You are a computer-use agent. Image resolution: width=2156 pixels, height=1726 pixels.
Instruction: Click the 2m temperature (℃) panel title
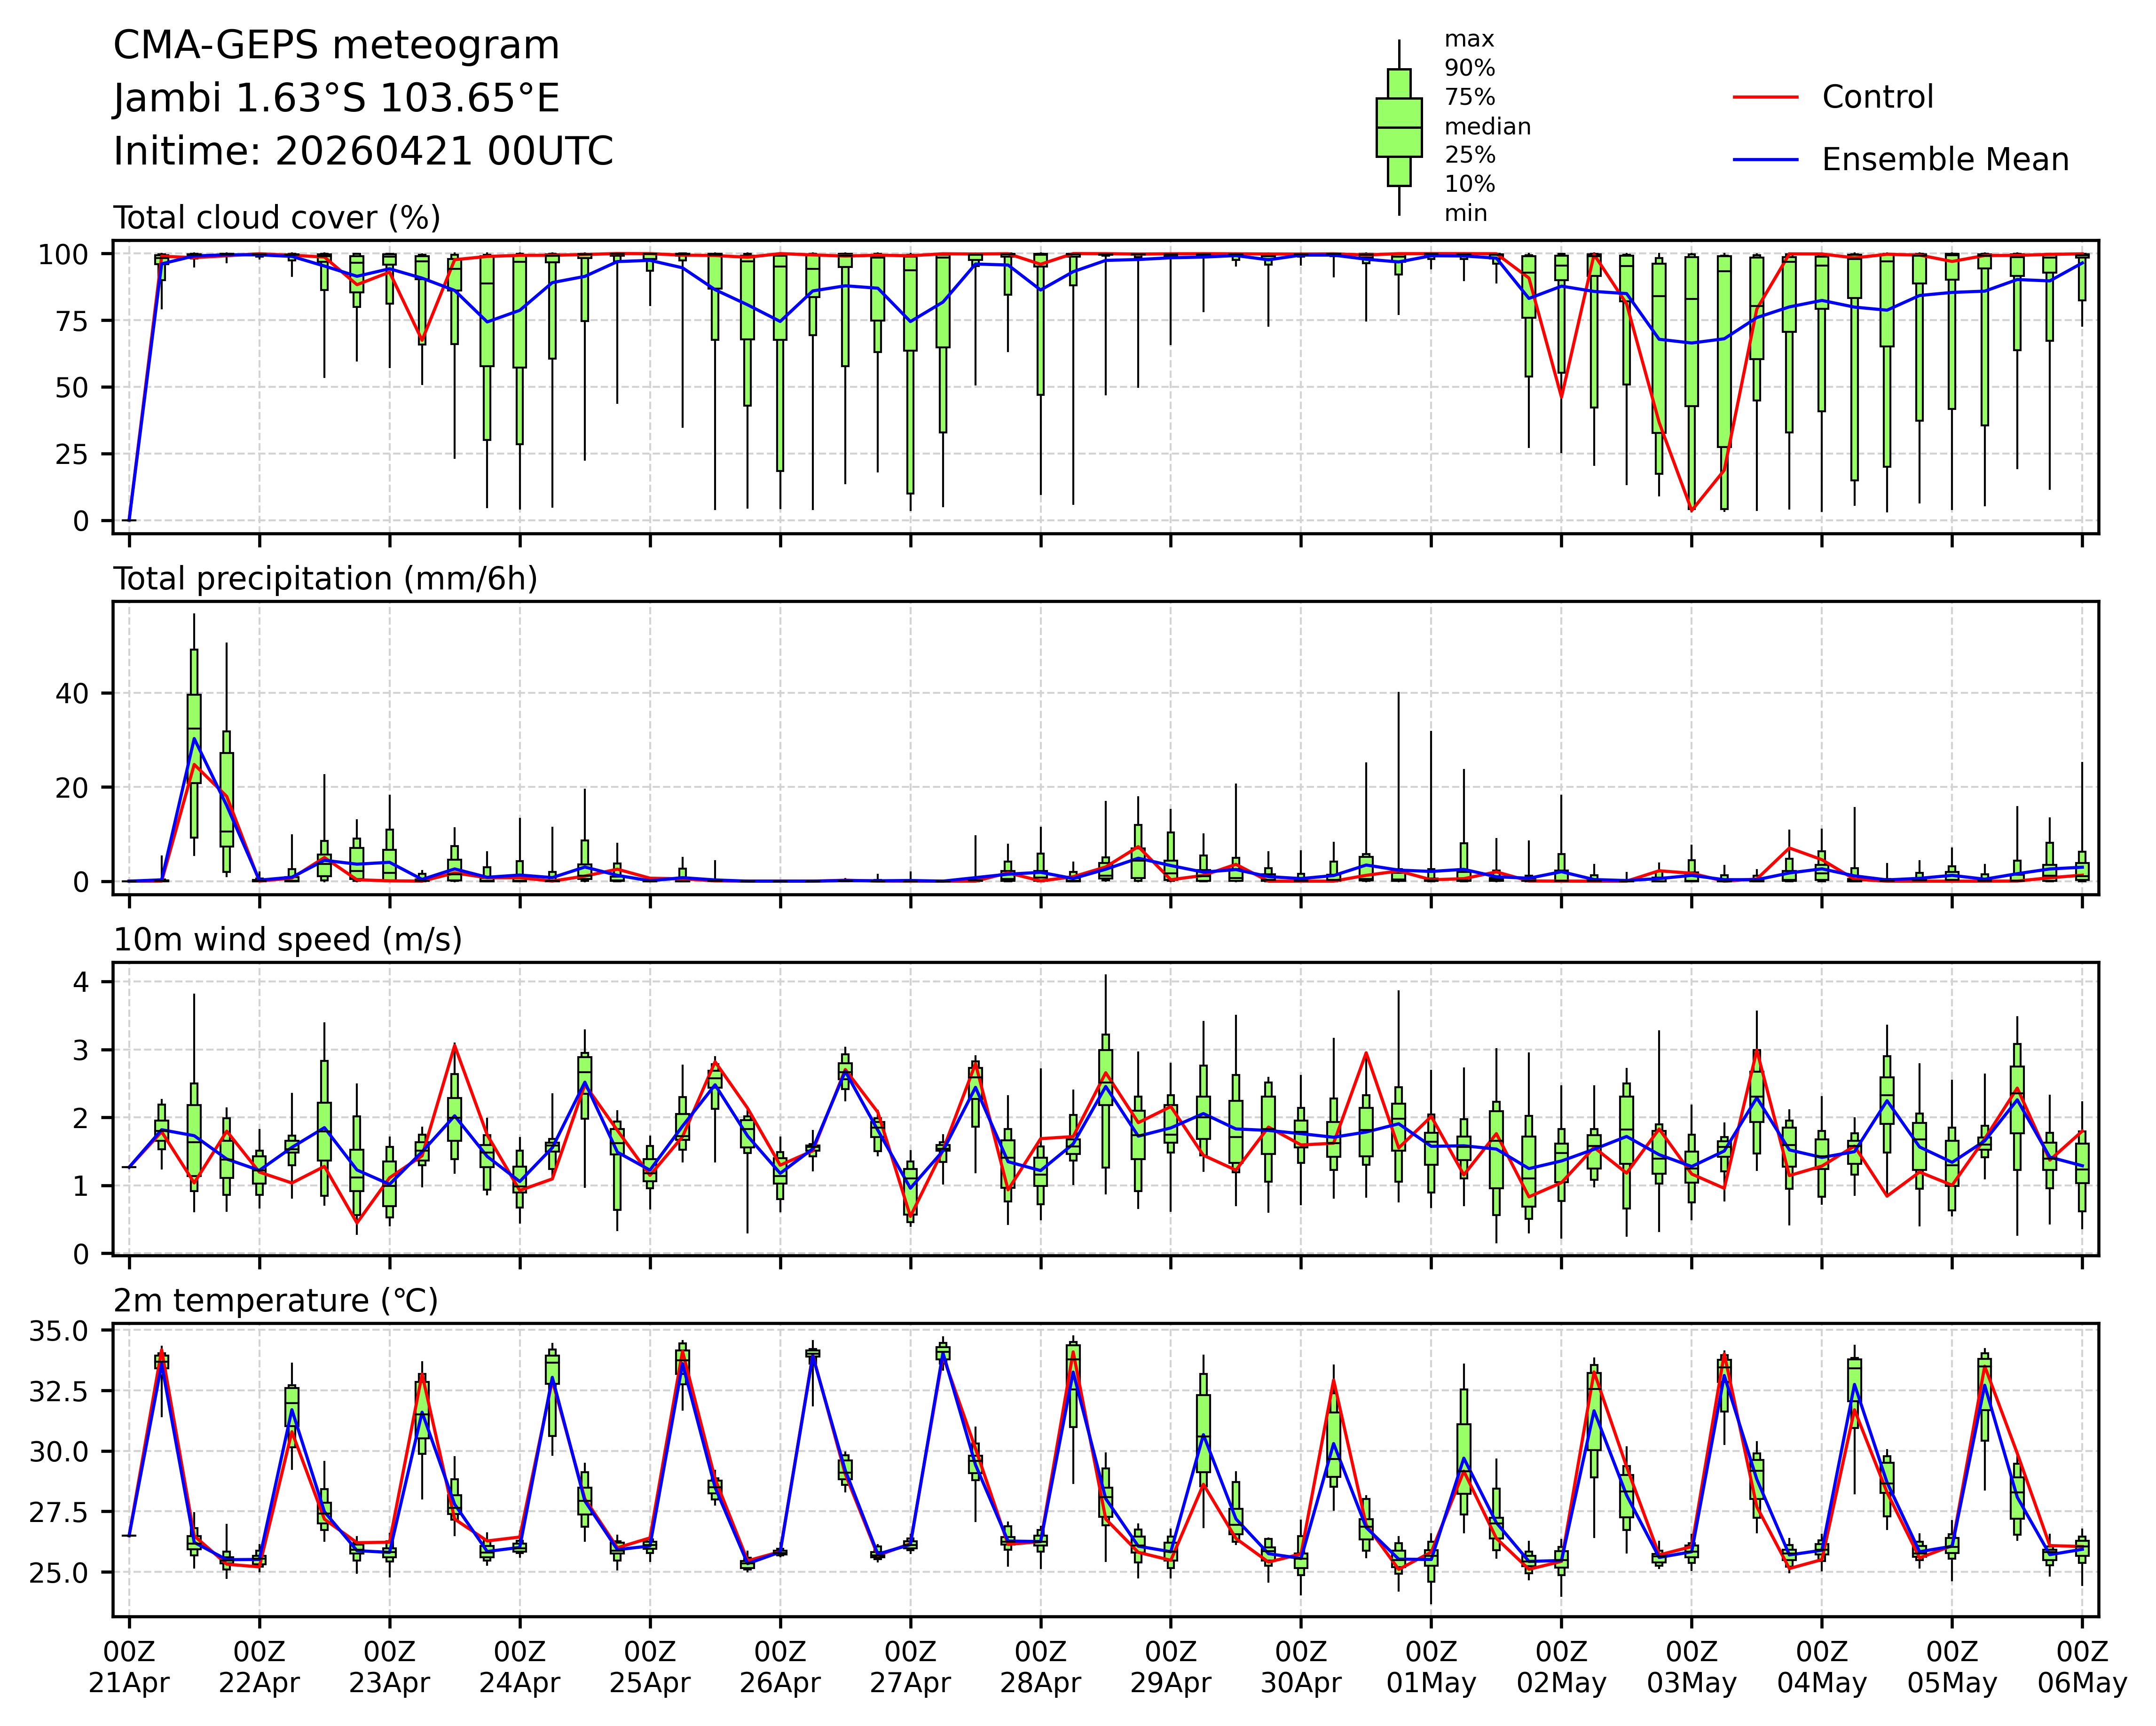click(275, 1301)
